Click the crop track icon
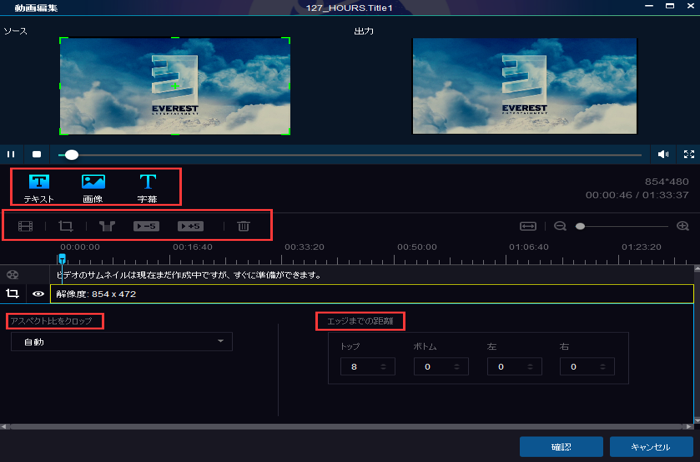This screenshot has height=462, width=700. 12,294
